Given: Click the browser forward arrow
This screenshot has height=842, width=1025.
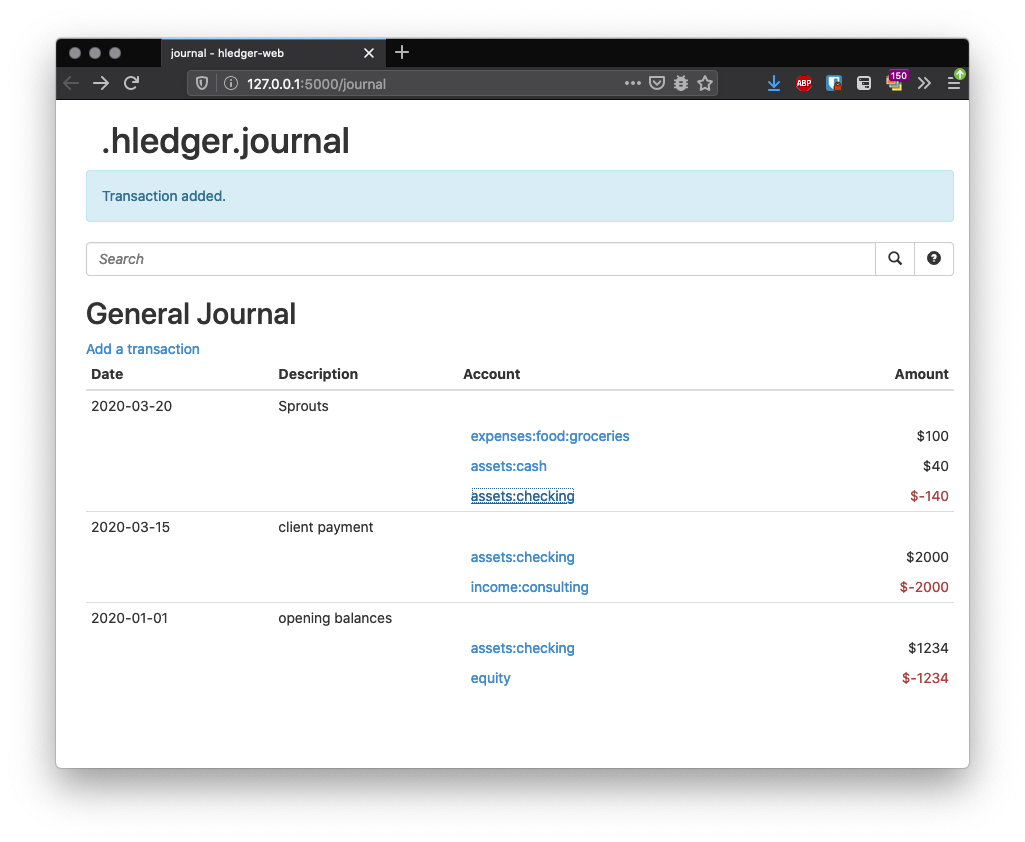Looking at the screenshot, I should [x=101, y=83].
